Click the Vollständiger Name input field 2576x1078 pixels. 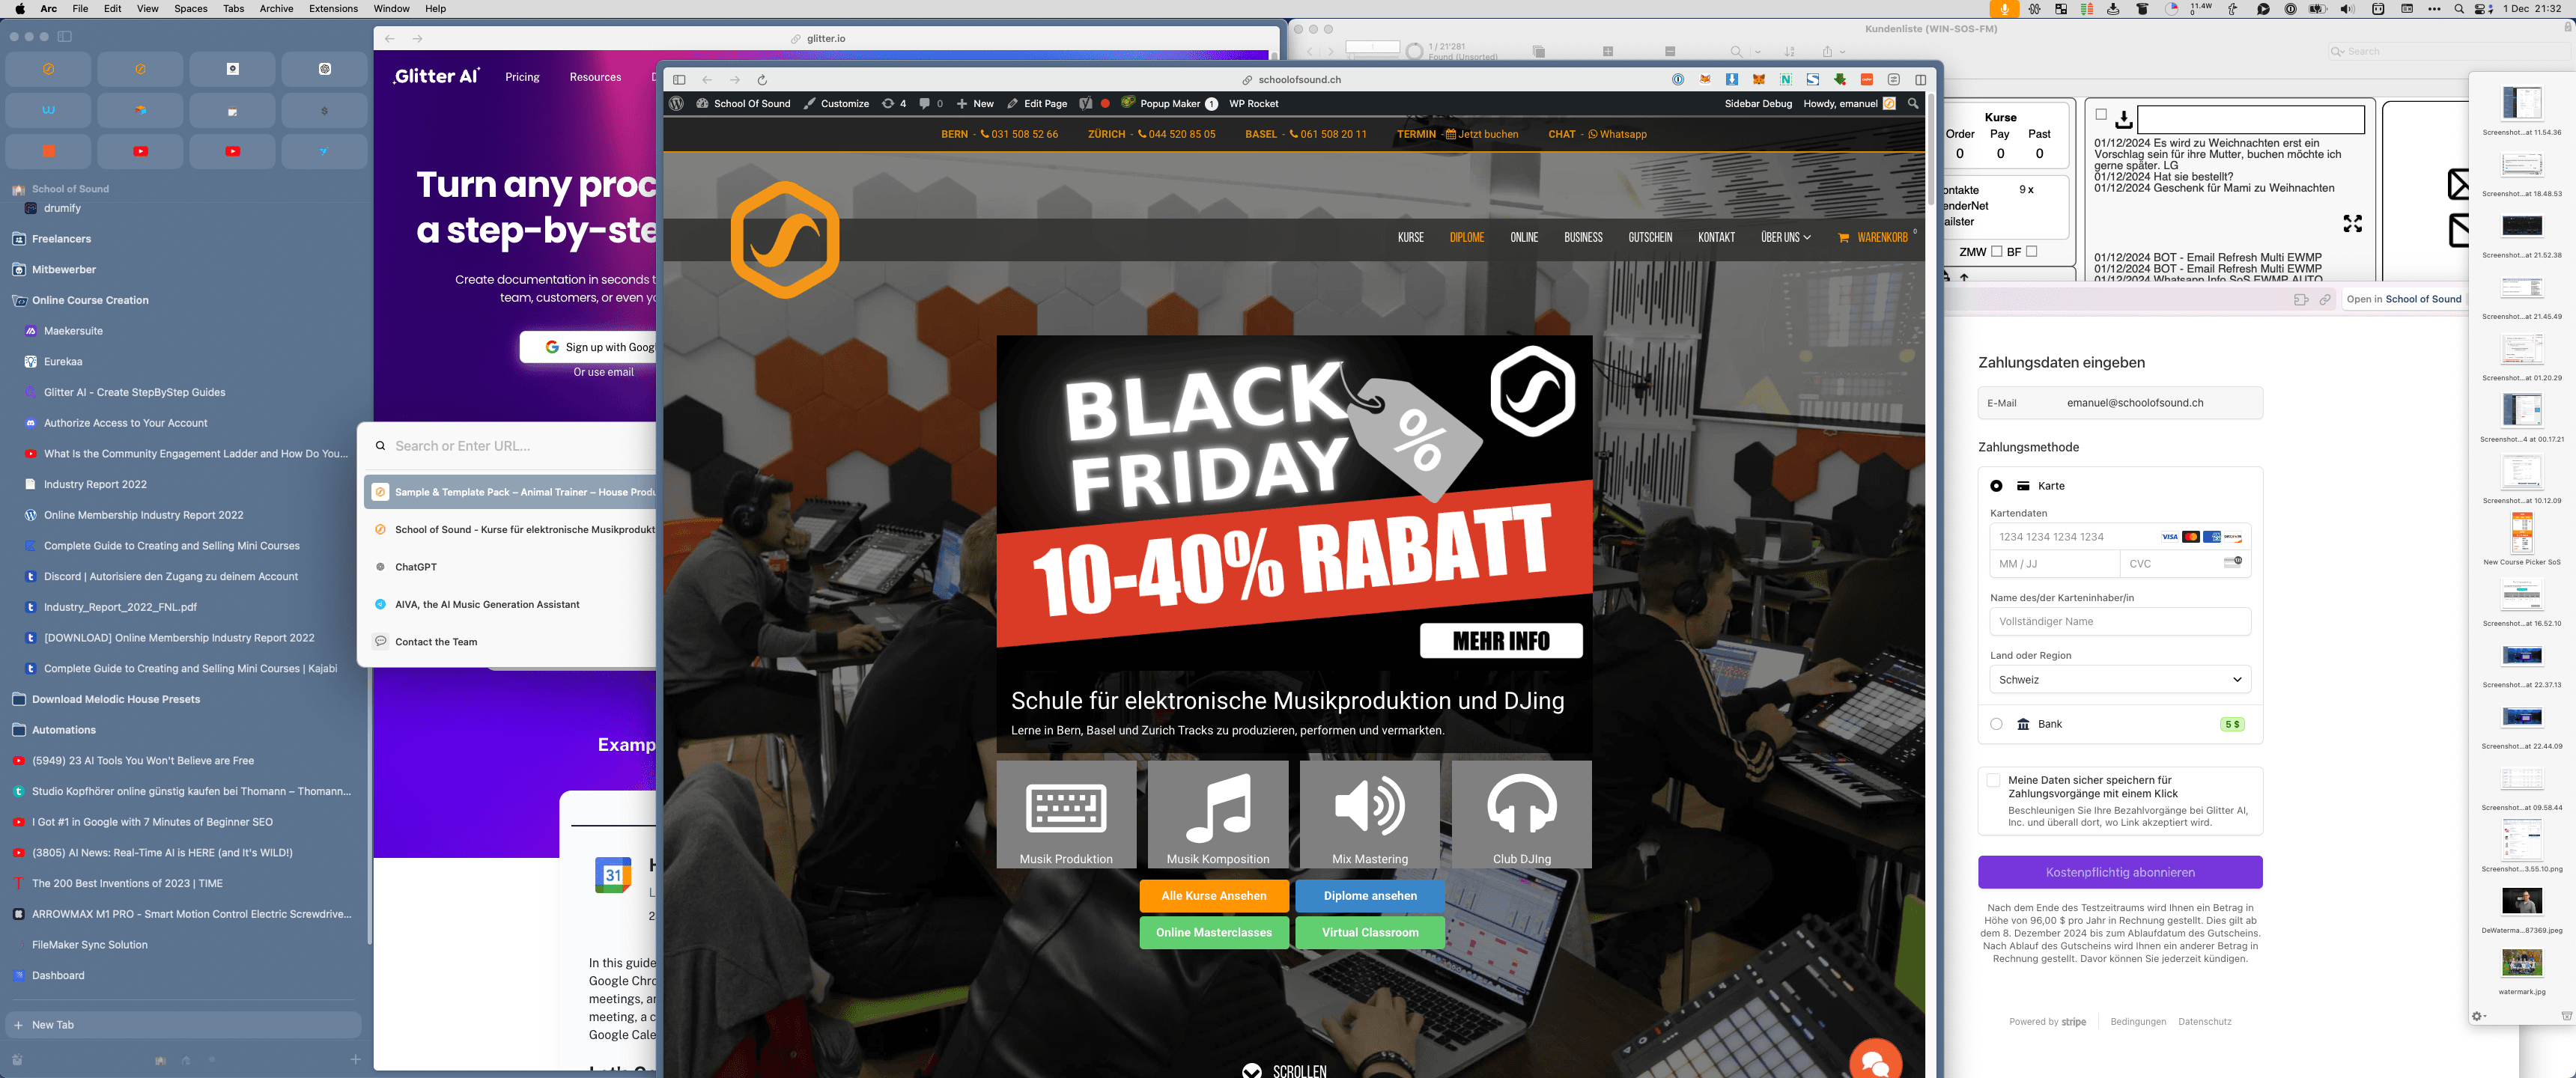[2120, 622]
